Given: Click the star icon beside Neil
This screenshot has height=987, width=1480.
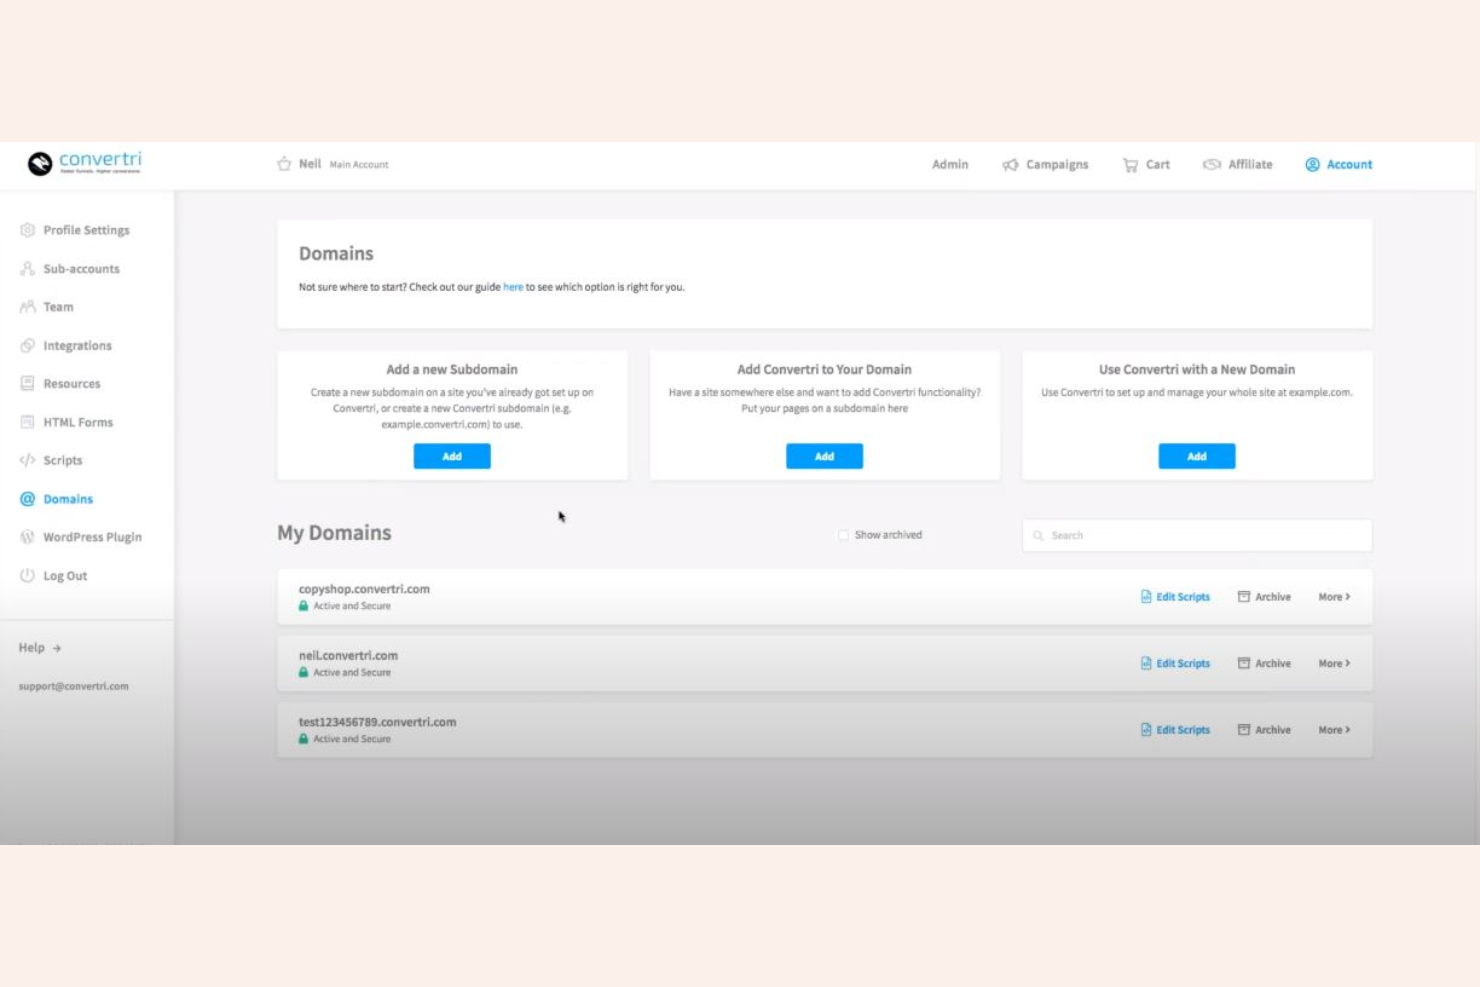Looking at the screenshot, I should point(284,164).
